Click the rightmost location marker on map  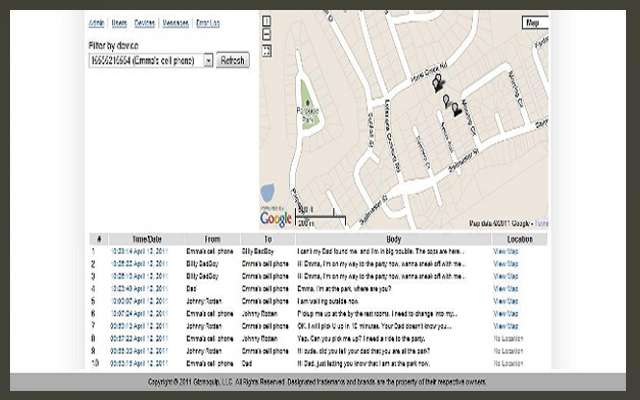click(457, 109)
